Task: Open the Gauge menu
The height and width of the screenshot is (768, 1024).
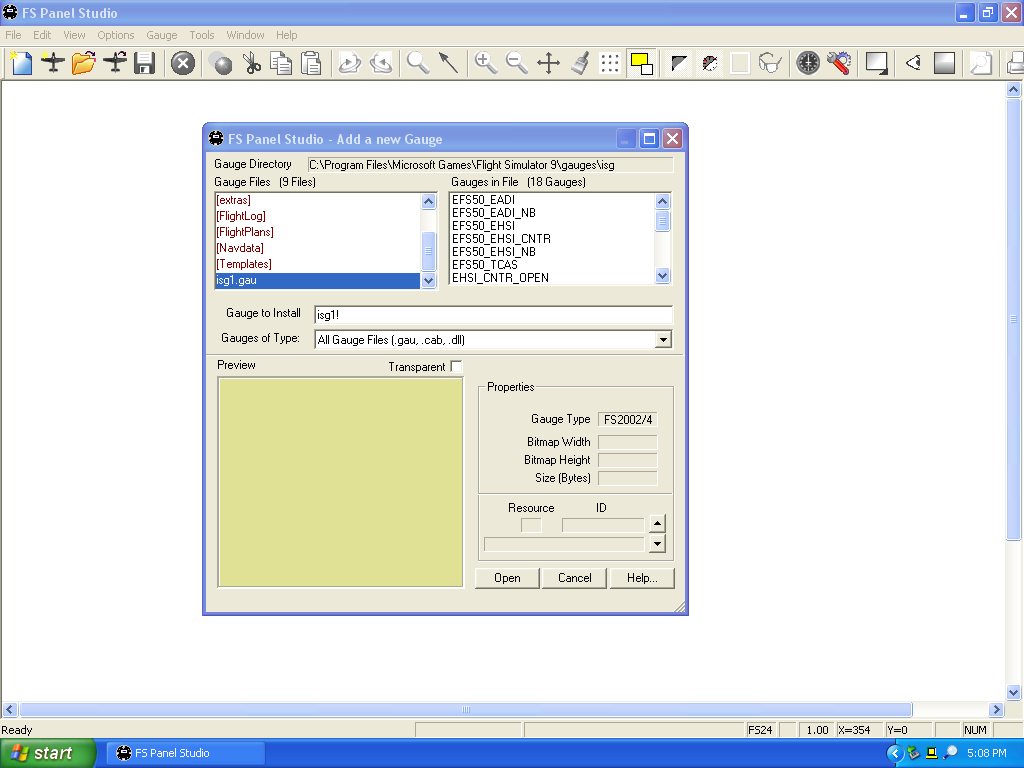Action: (x=161, y=35)
